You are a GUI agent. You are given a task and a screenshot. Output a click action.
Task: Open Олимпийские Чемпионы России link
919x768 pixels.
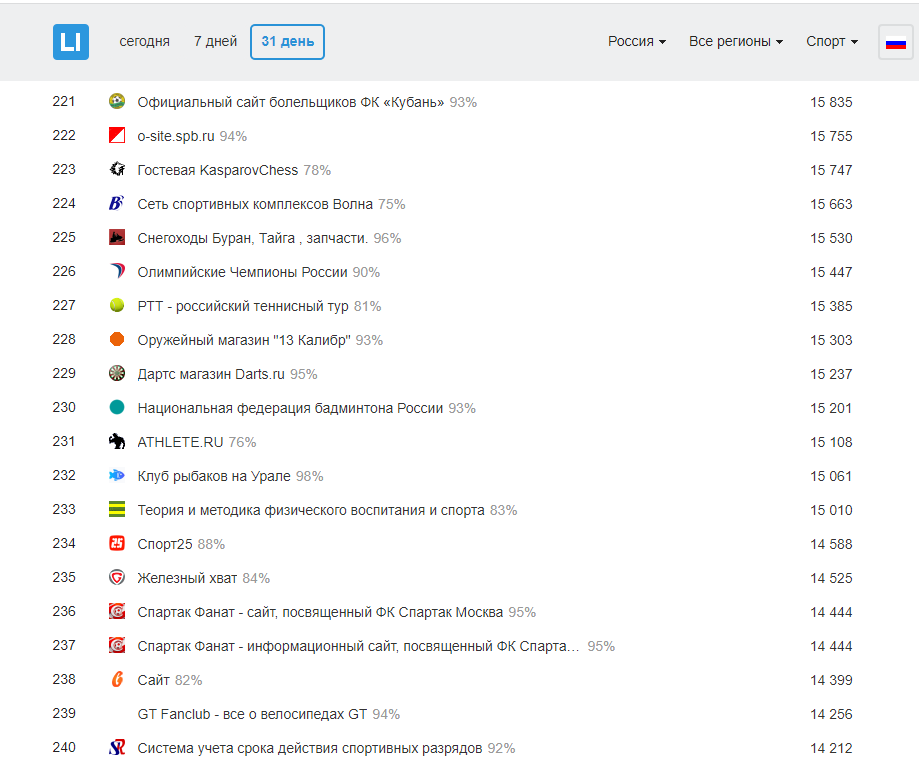pyautogui.click(x=242, y=272)
